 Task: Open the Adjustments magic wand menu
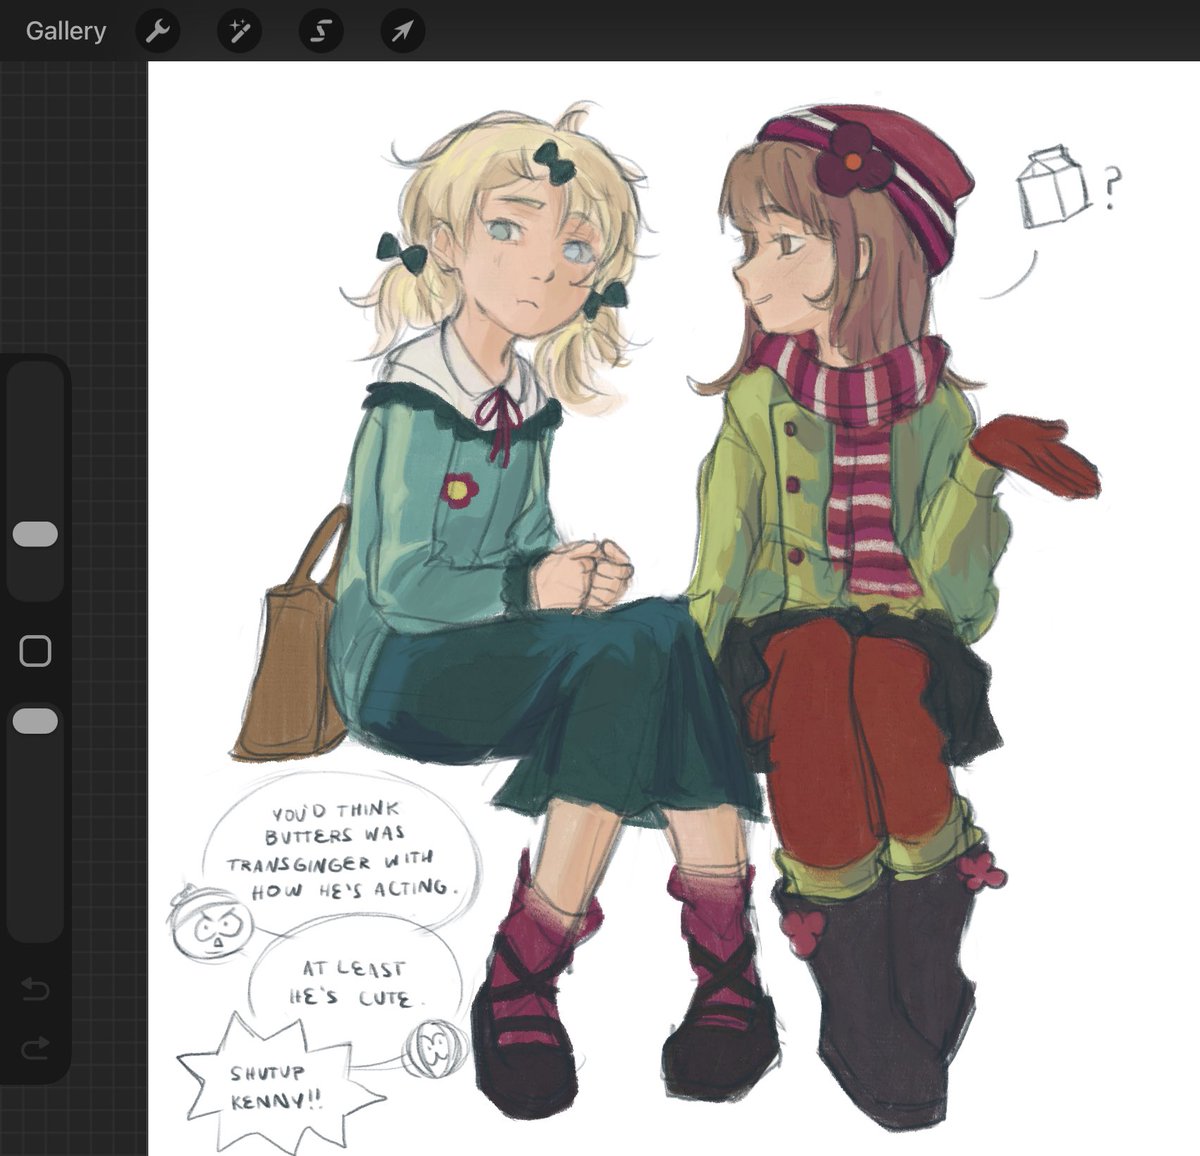point(239,31)
